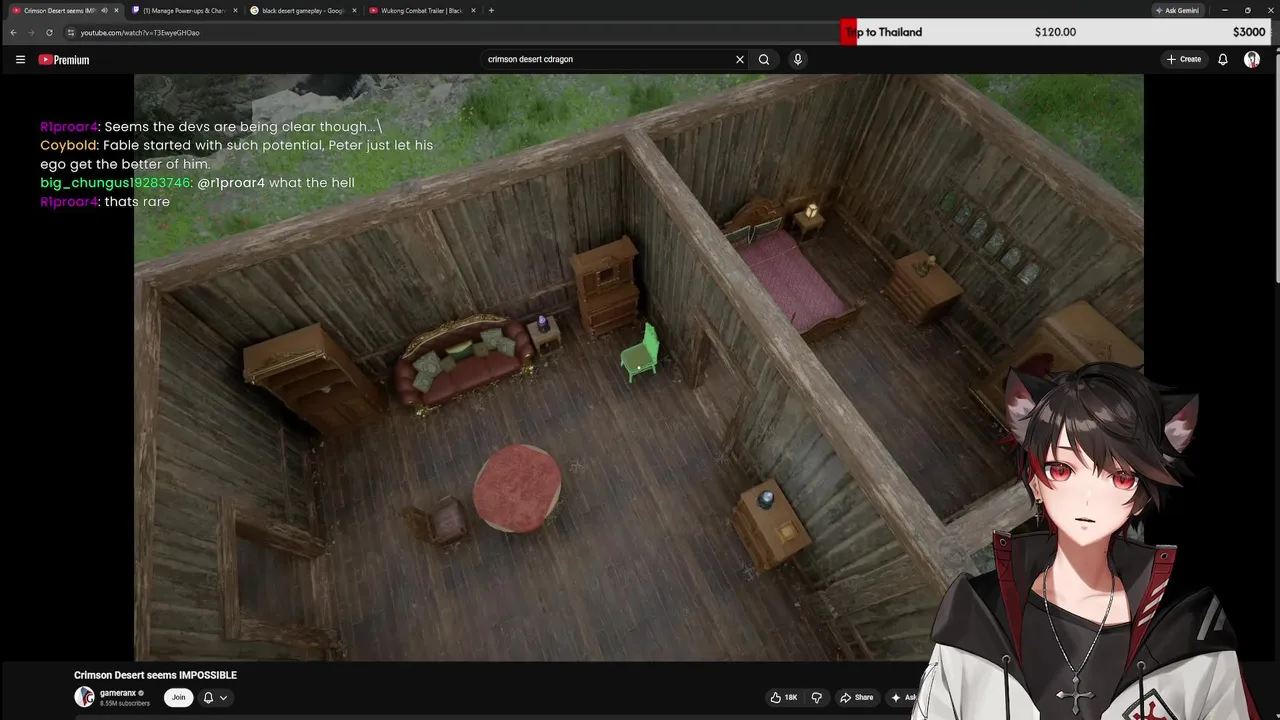Screen dimensions: 1280x720
Task: Close the Wukong Combat Trailer tab
Action: tap(473, 10)
